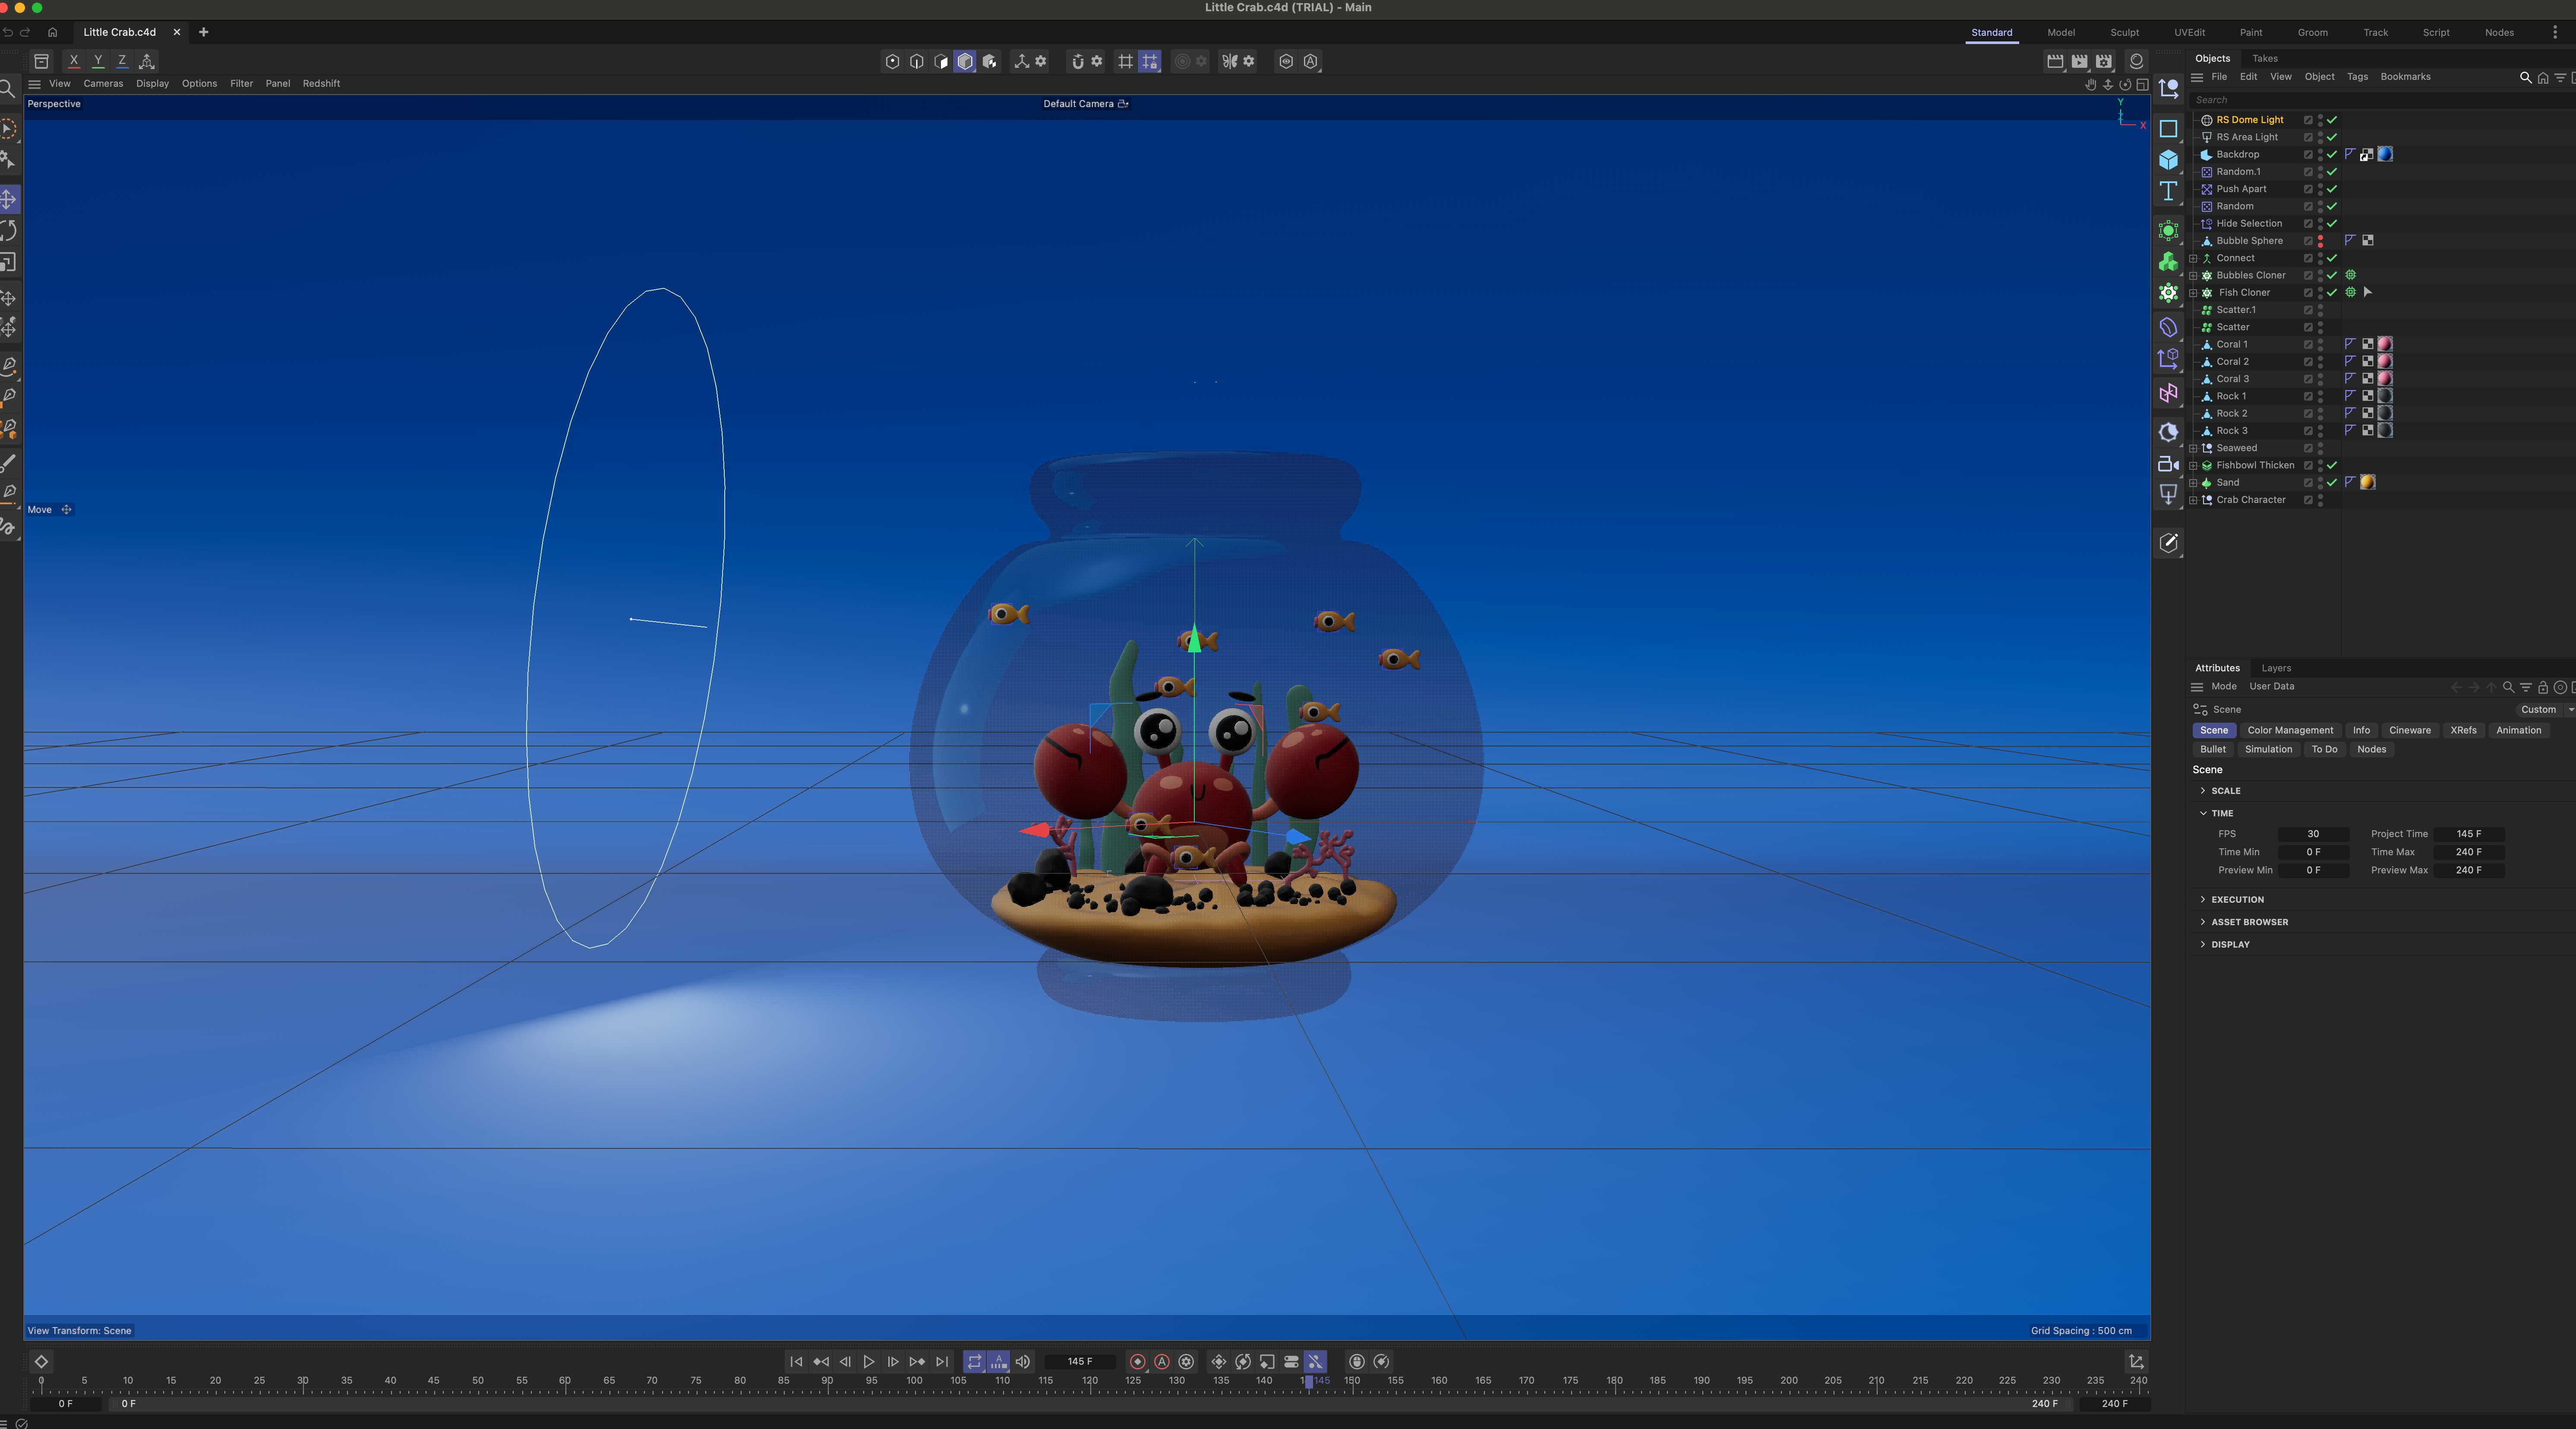The image size is (2576, 1429).
Task: Click the home icon beside the document tab
Action: click(53, 32)
